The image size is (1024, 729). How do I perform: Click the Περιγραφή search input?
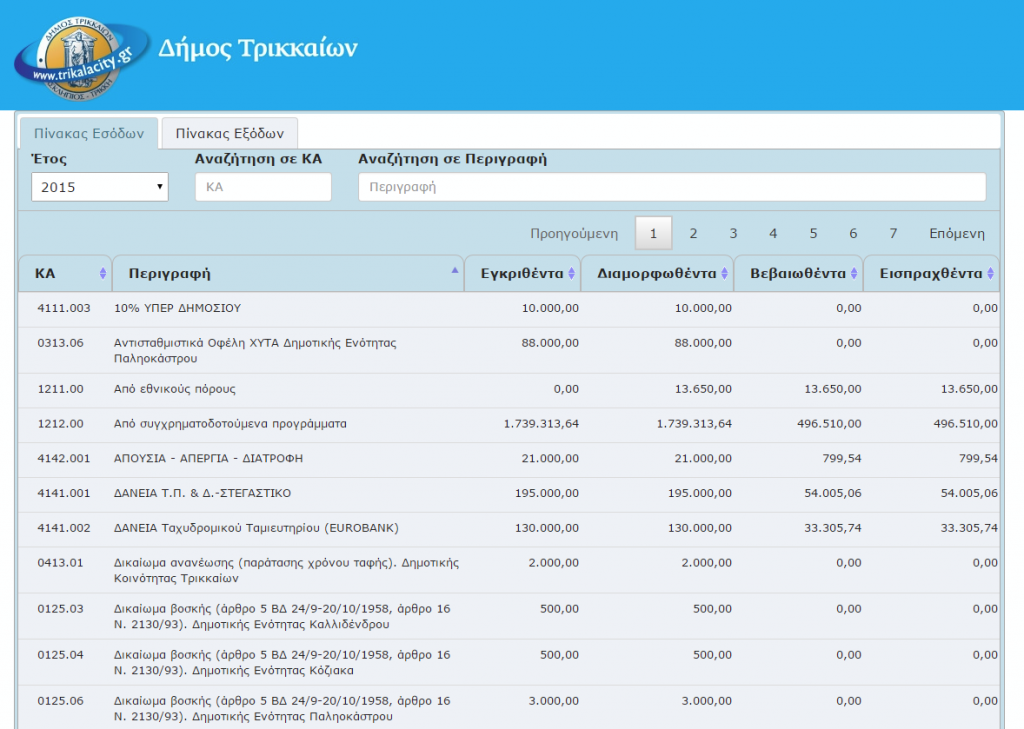pos(671,187)
